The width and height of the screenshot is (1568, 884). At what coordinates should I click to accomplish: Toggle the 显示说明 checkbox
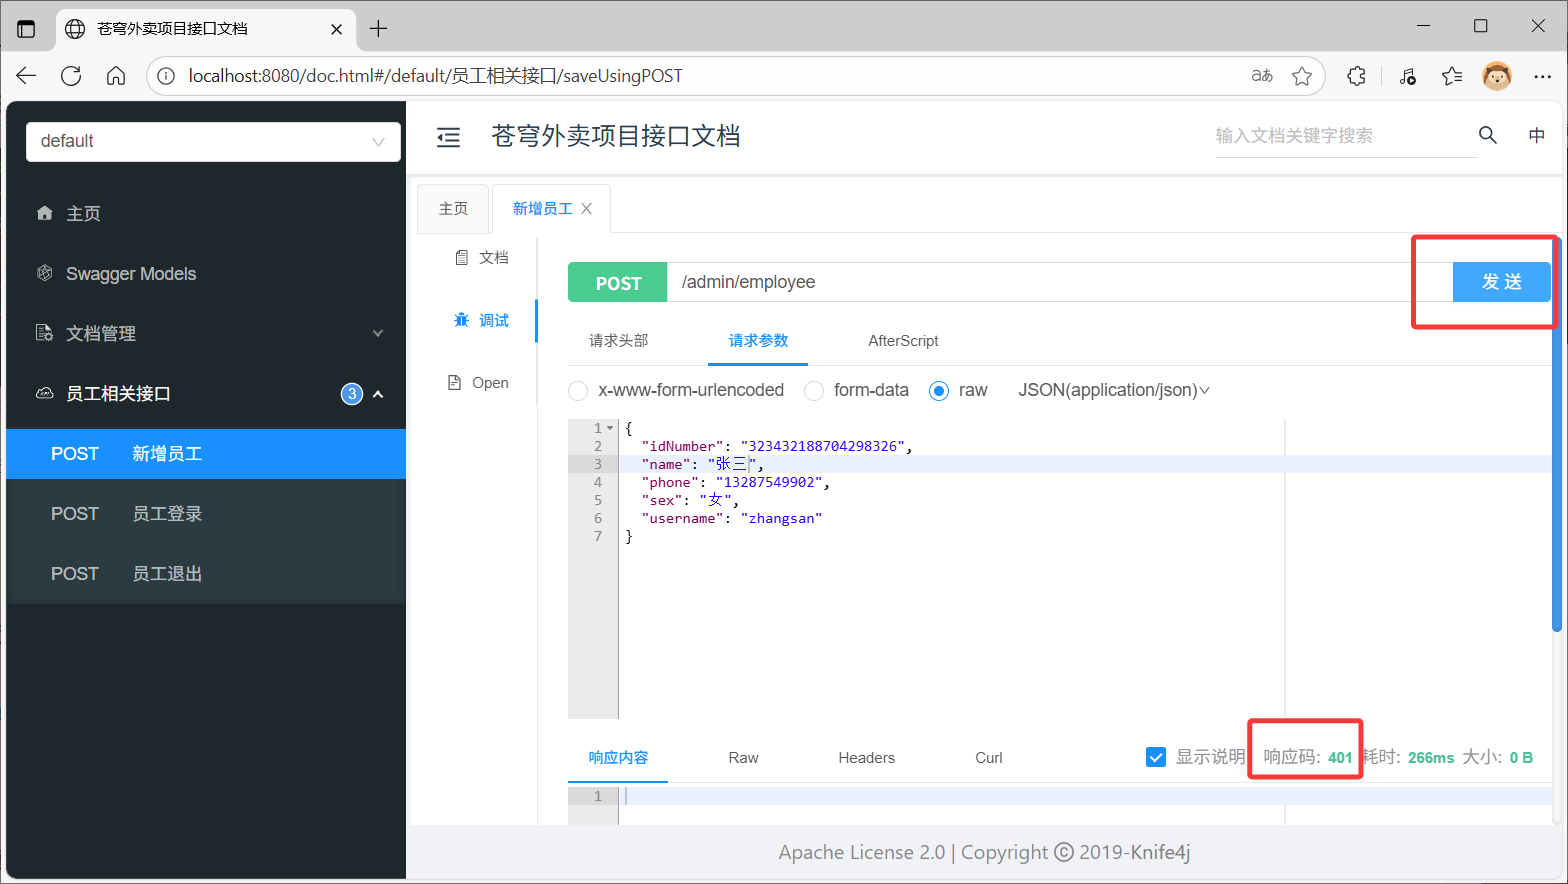tap(1156, 757)
